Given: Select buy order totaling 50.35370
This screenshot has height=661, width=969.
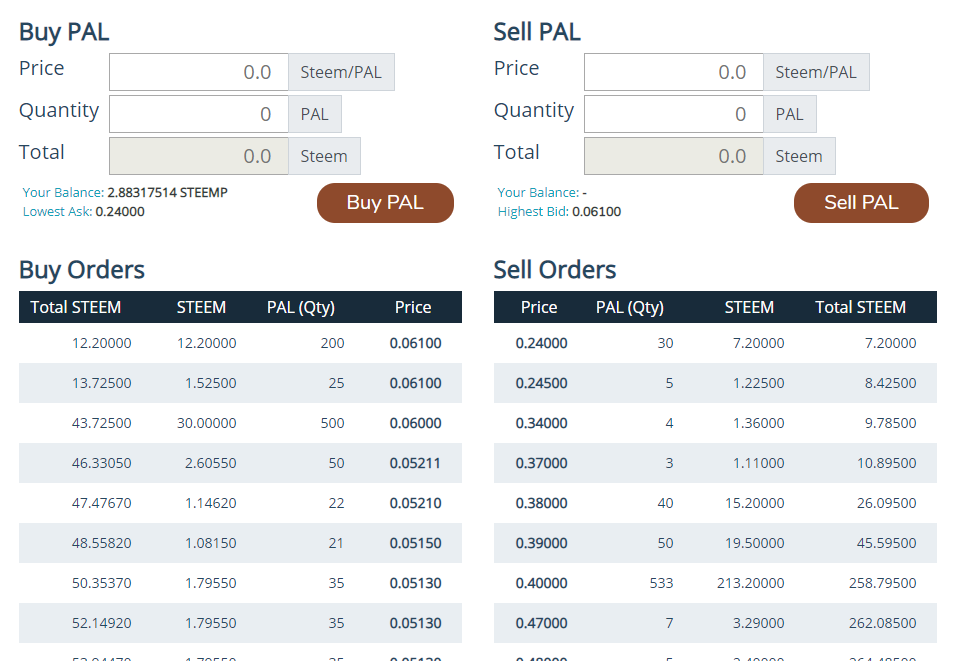Looking at the screenshot, I should [x=240, y=583].
